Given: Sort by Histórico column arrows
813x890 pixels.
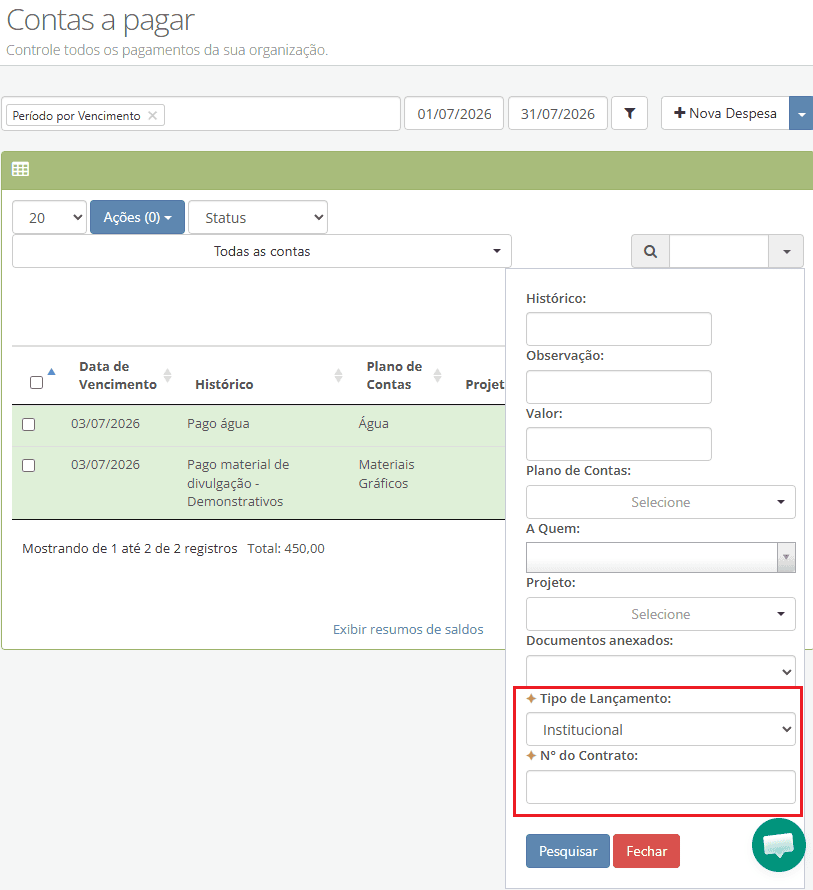Looking at the screenshot, I should [x=338, y=375].
